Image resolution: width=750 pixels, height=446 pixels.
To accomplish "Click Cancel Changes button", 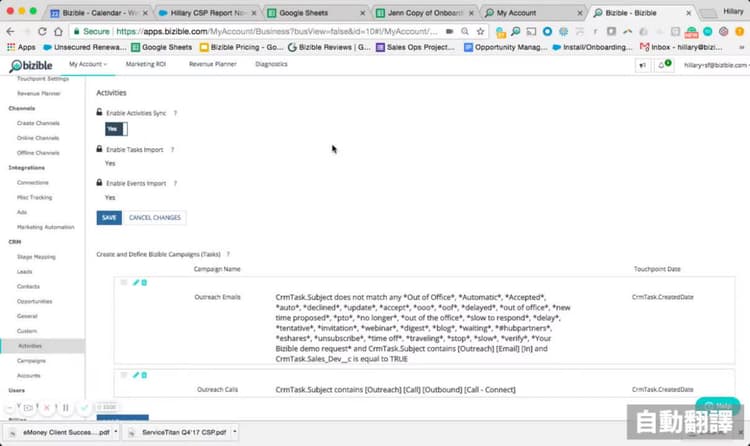I will click(155, 218).
